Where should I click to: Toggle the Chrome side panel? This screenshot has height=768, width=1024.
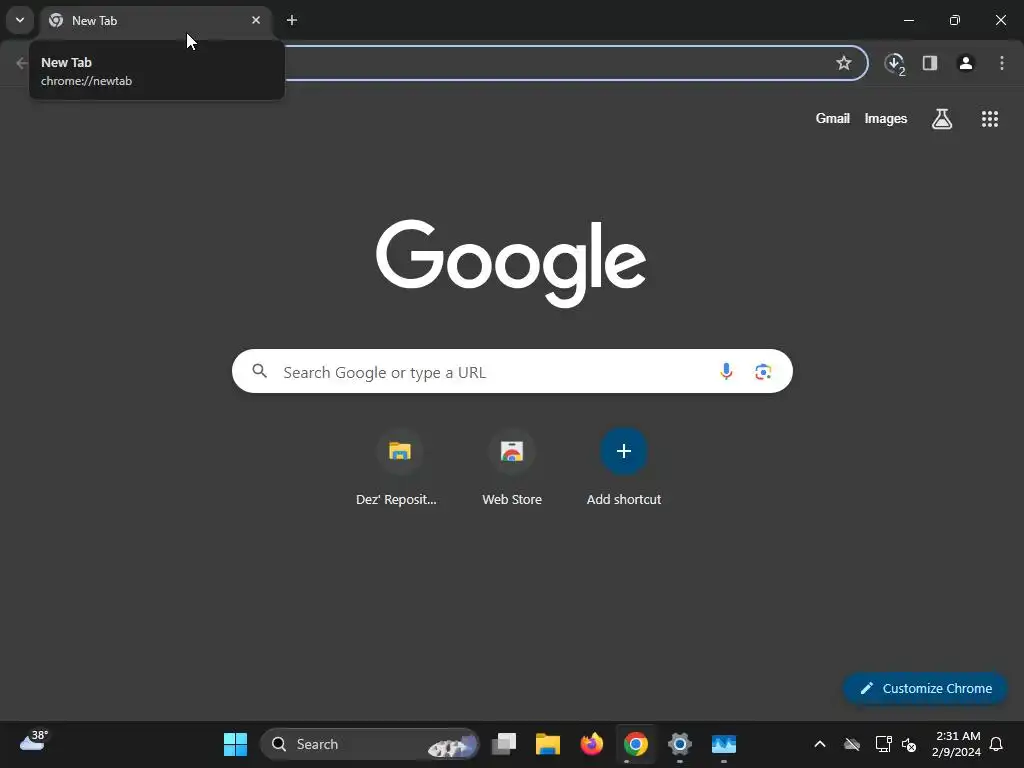coord(930,63)
